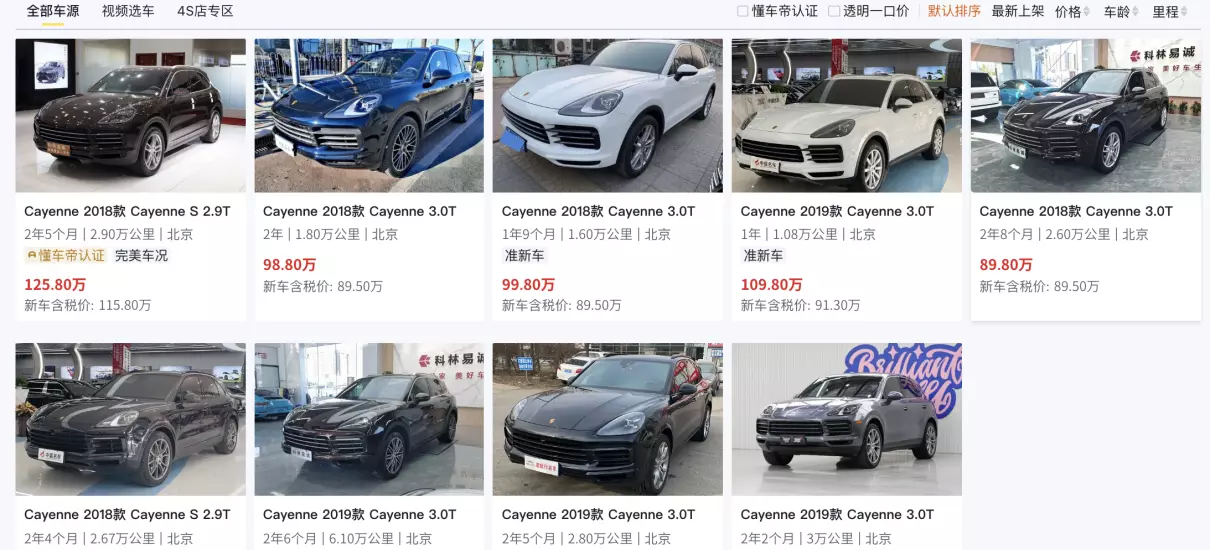Open Cayenne S 2.9T title with 2.67万公里
Image resolution: width=1210 pixels, height=550 pixels.
(127, 515)
